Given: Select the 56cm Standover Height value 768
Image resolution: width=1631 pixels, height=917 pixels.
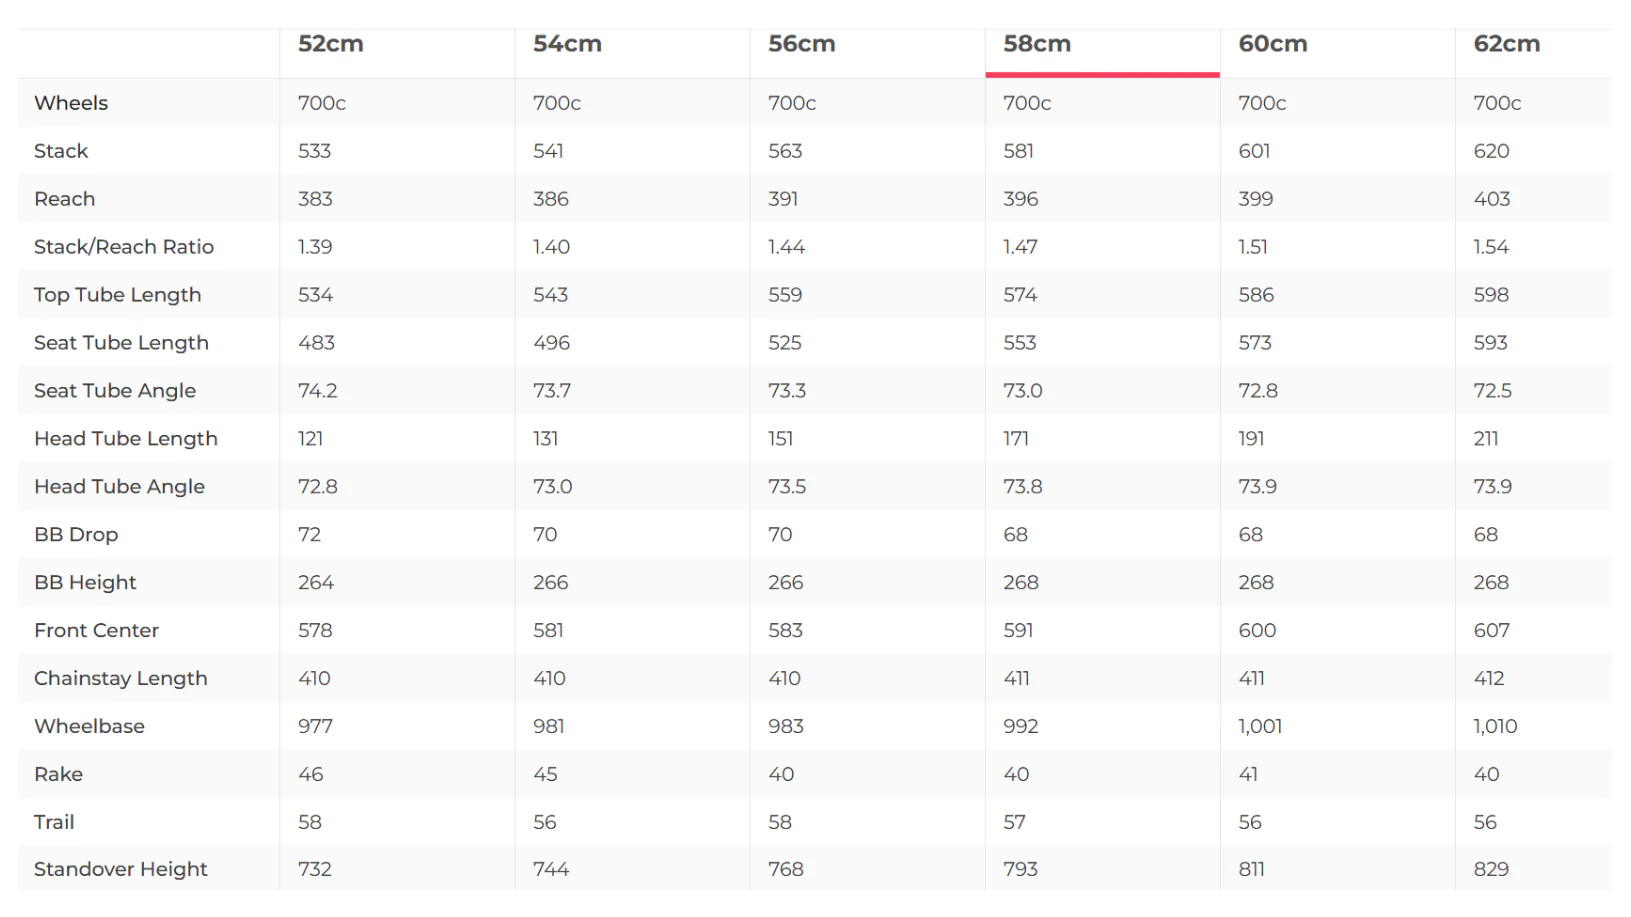Looking at the screenshot, I should pyautogui.click(x=785, y=870).
